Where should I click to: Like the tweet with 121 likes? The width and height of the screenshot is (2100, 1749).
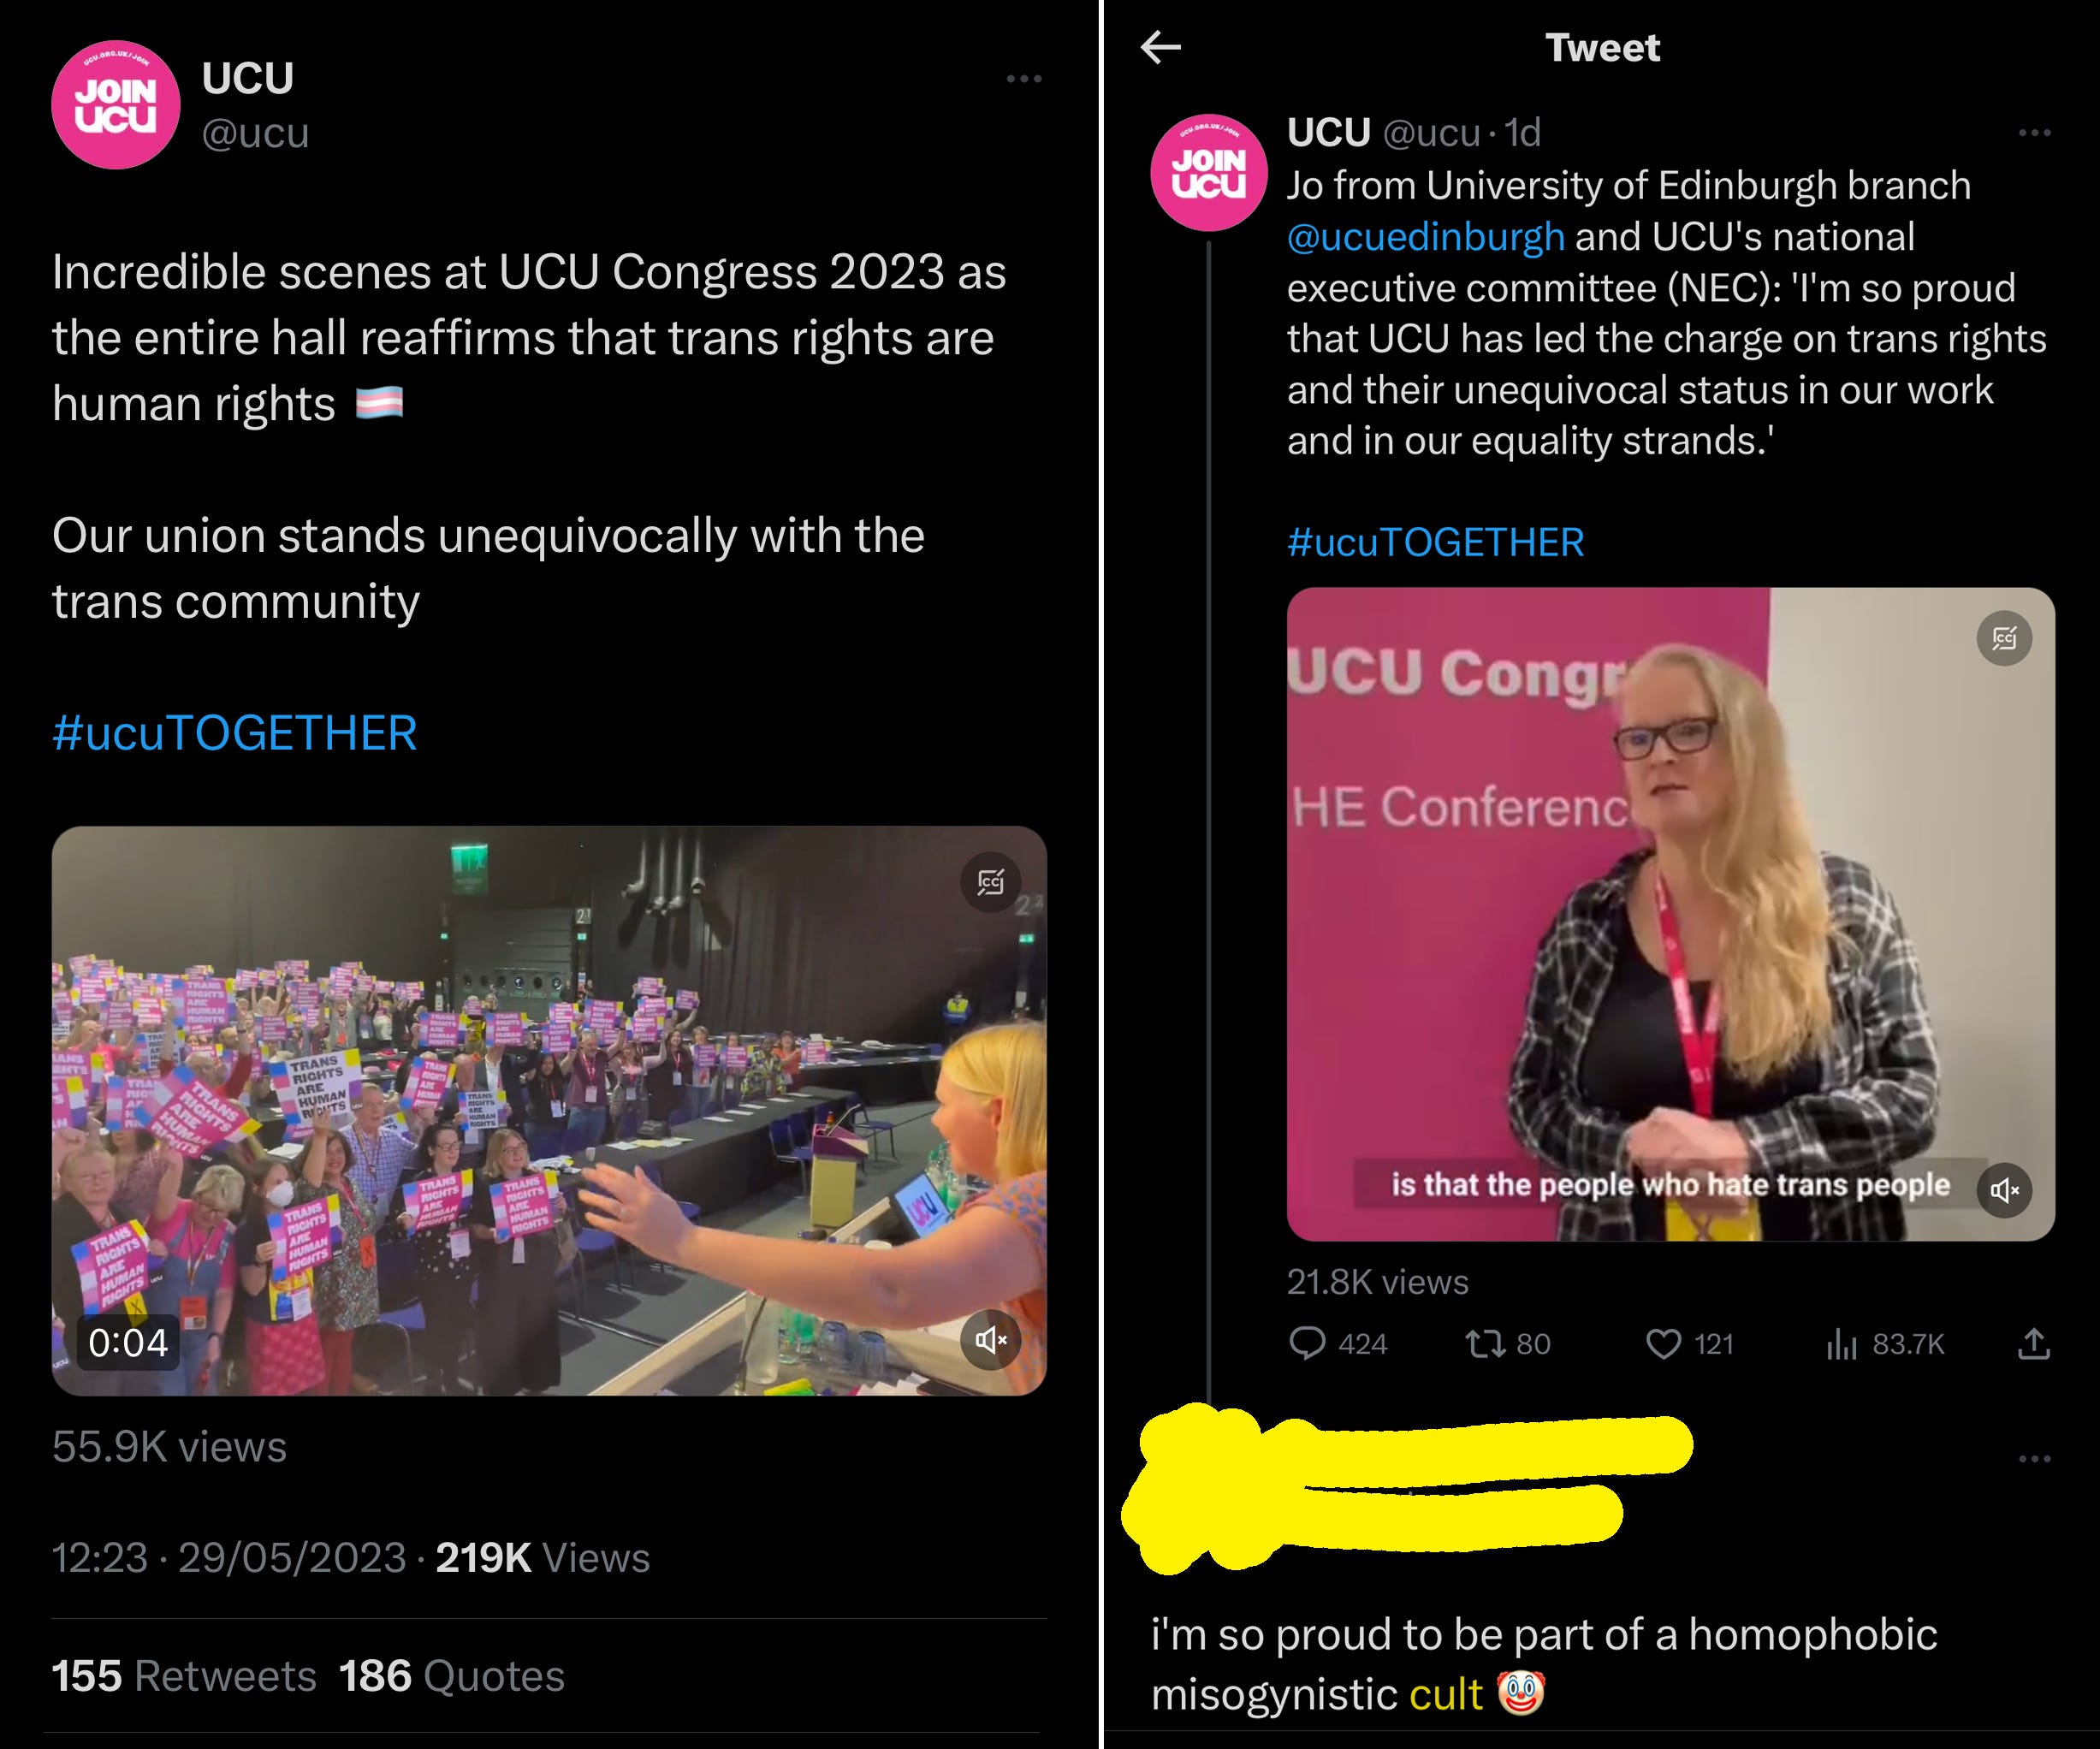1663,1343
